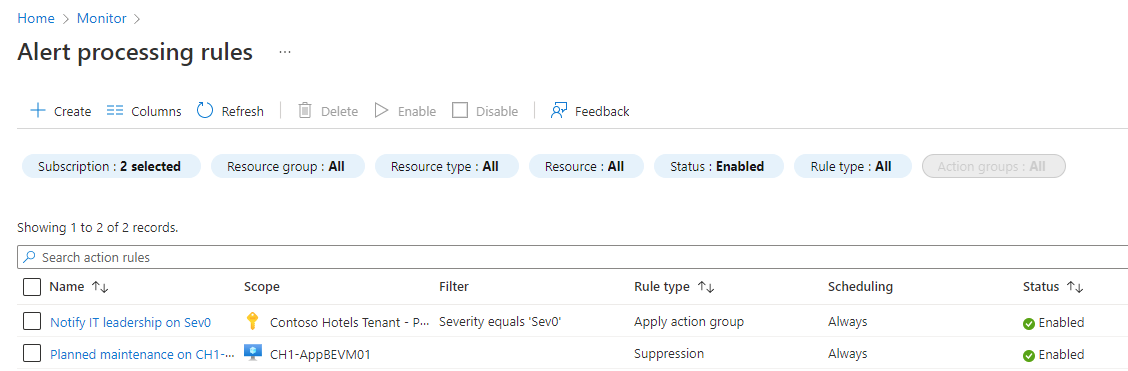Open the Status Enabled filter pill
The height and width of the screenshot is (371, 1128).
719,166
